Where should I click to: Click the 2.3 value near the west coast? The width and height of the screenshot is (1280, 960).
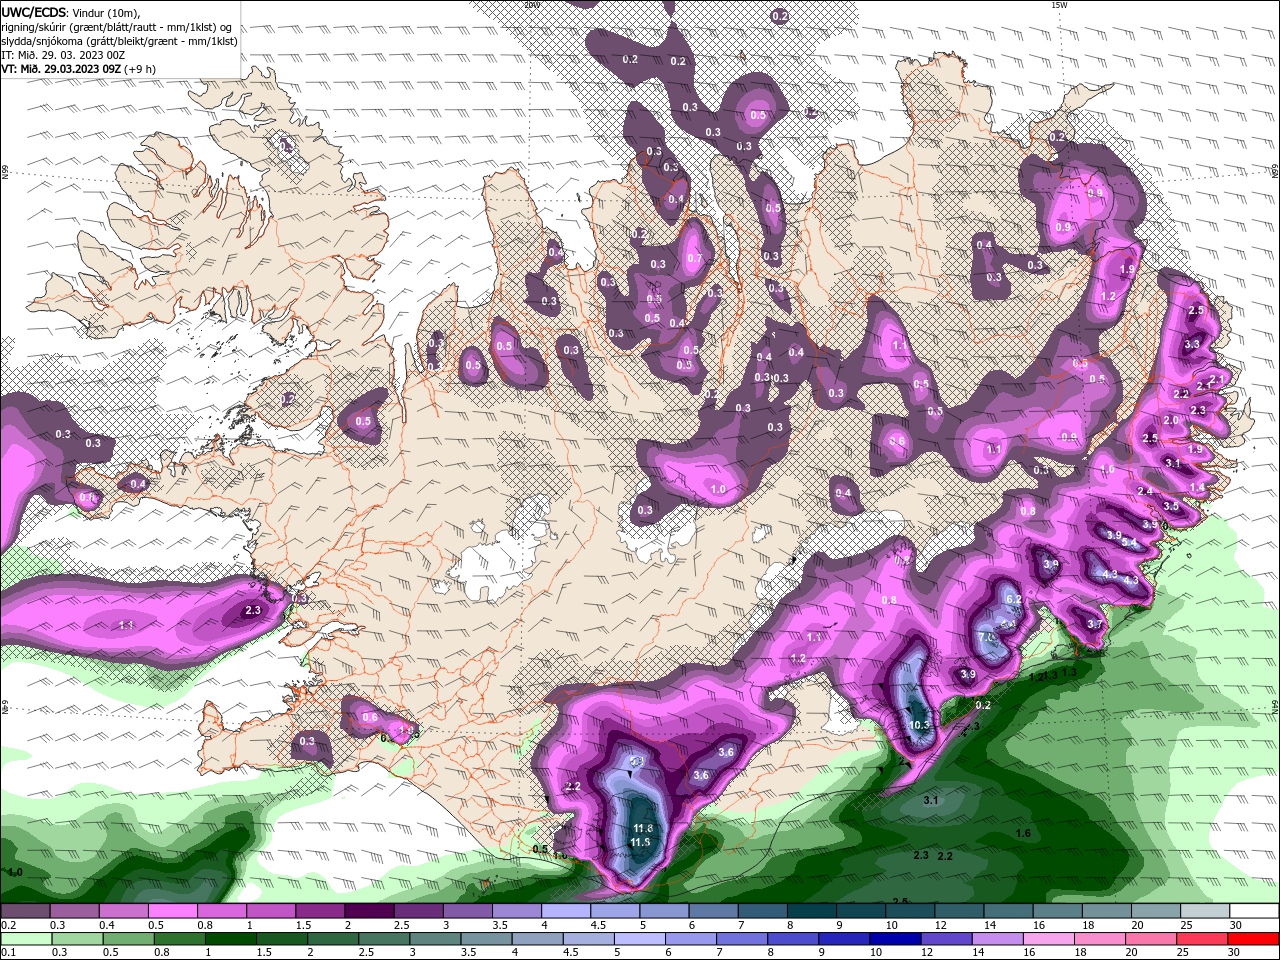(x=252, y=610)
